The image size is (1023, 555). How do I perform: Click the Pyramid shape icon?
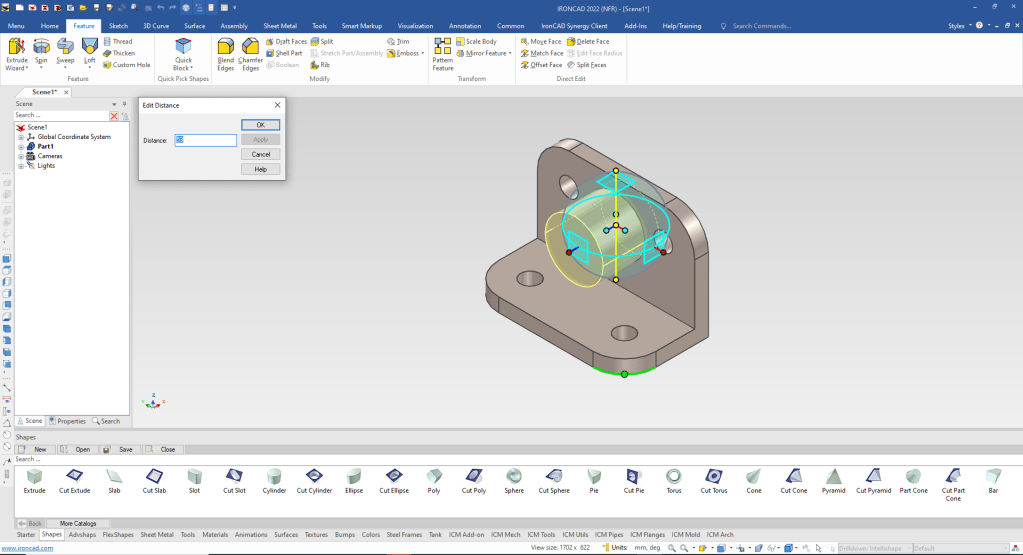click(833, 476)
